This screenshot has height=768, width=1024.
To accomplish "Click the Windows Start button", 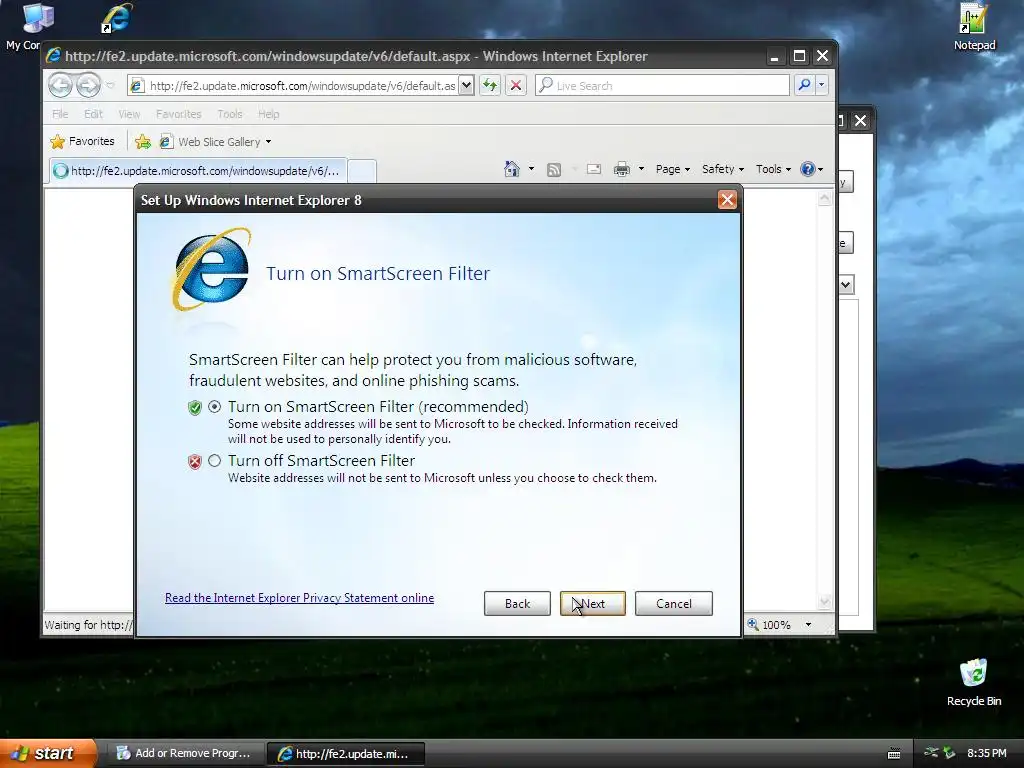I will tap(46, 753).
